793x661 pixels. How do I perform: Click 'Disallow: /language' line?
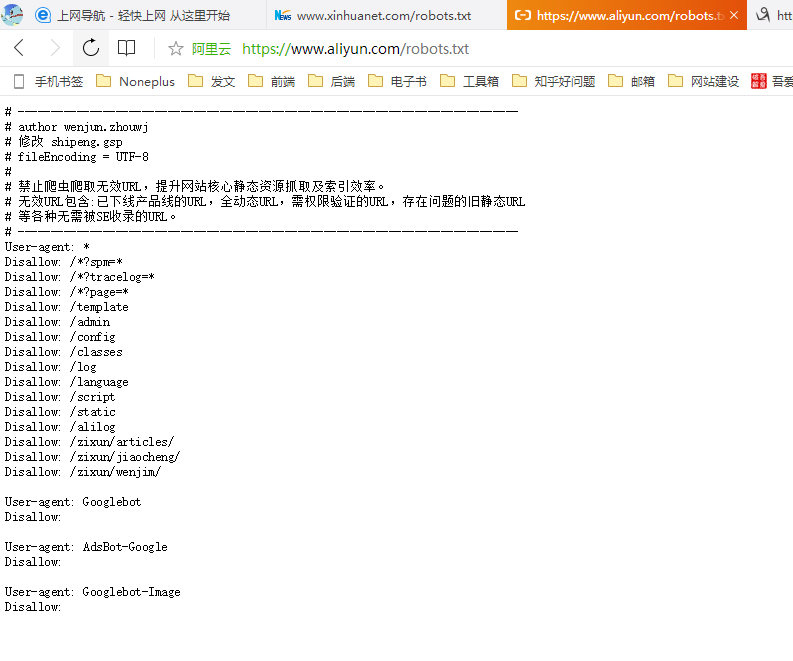67,382
